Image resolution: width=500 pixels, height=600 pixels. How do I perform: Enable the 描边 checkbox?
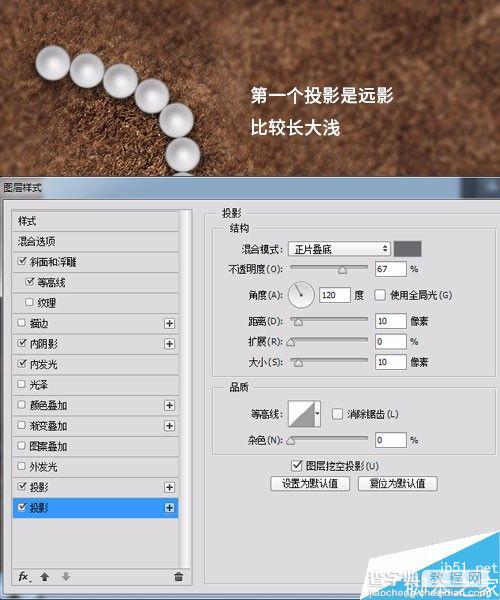point(22,323)
